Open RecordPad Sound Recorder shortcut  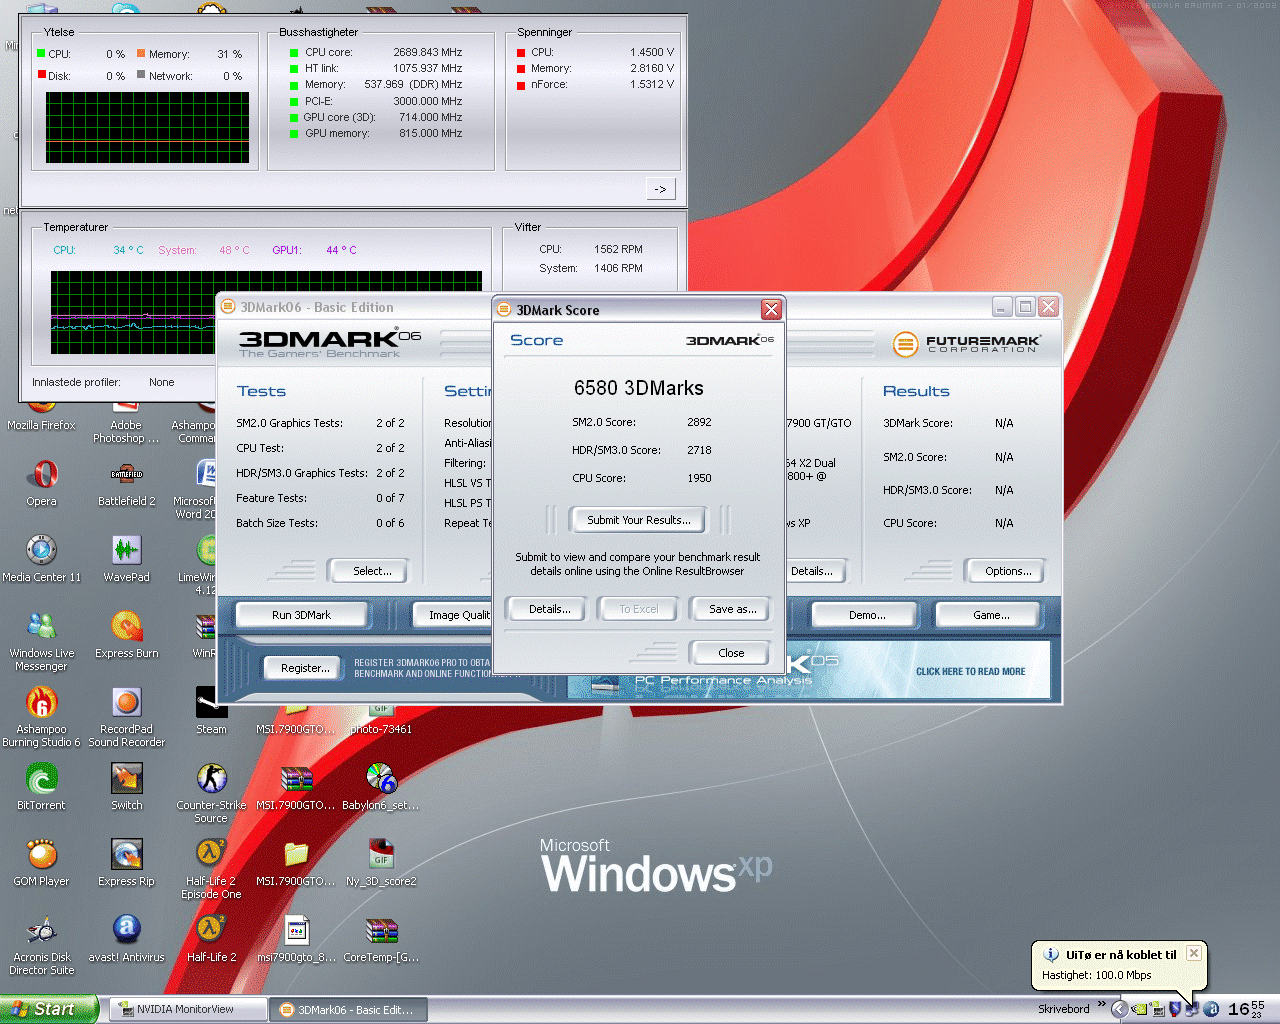tap(126, 717)
